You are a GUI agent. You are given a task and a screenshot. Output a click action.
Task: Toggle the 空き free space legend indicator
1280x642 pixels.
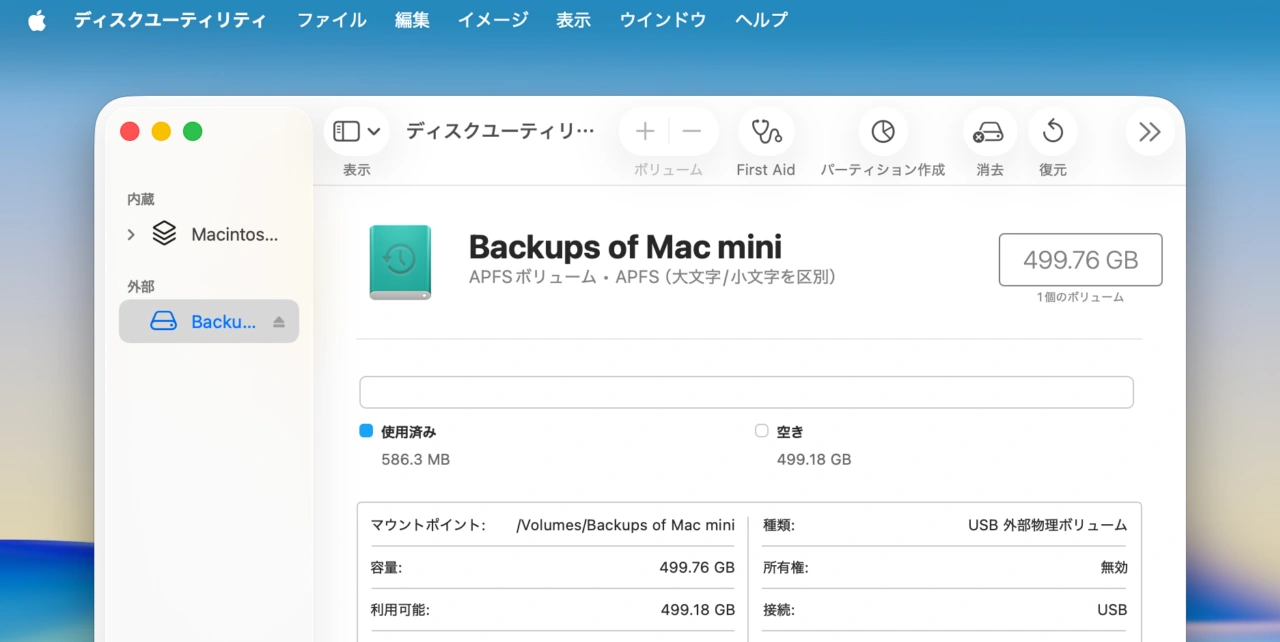(761, 430)
